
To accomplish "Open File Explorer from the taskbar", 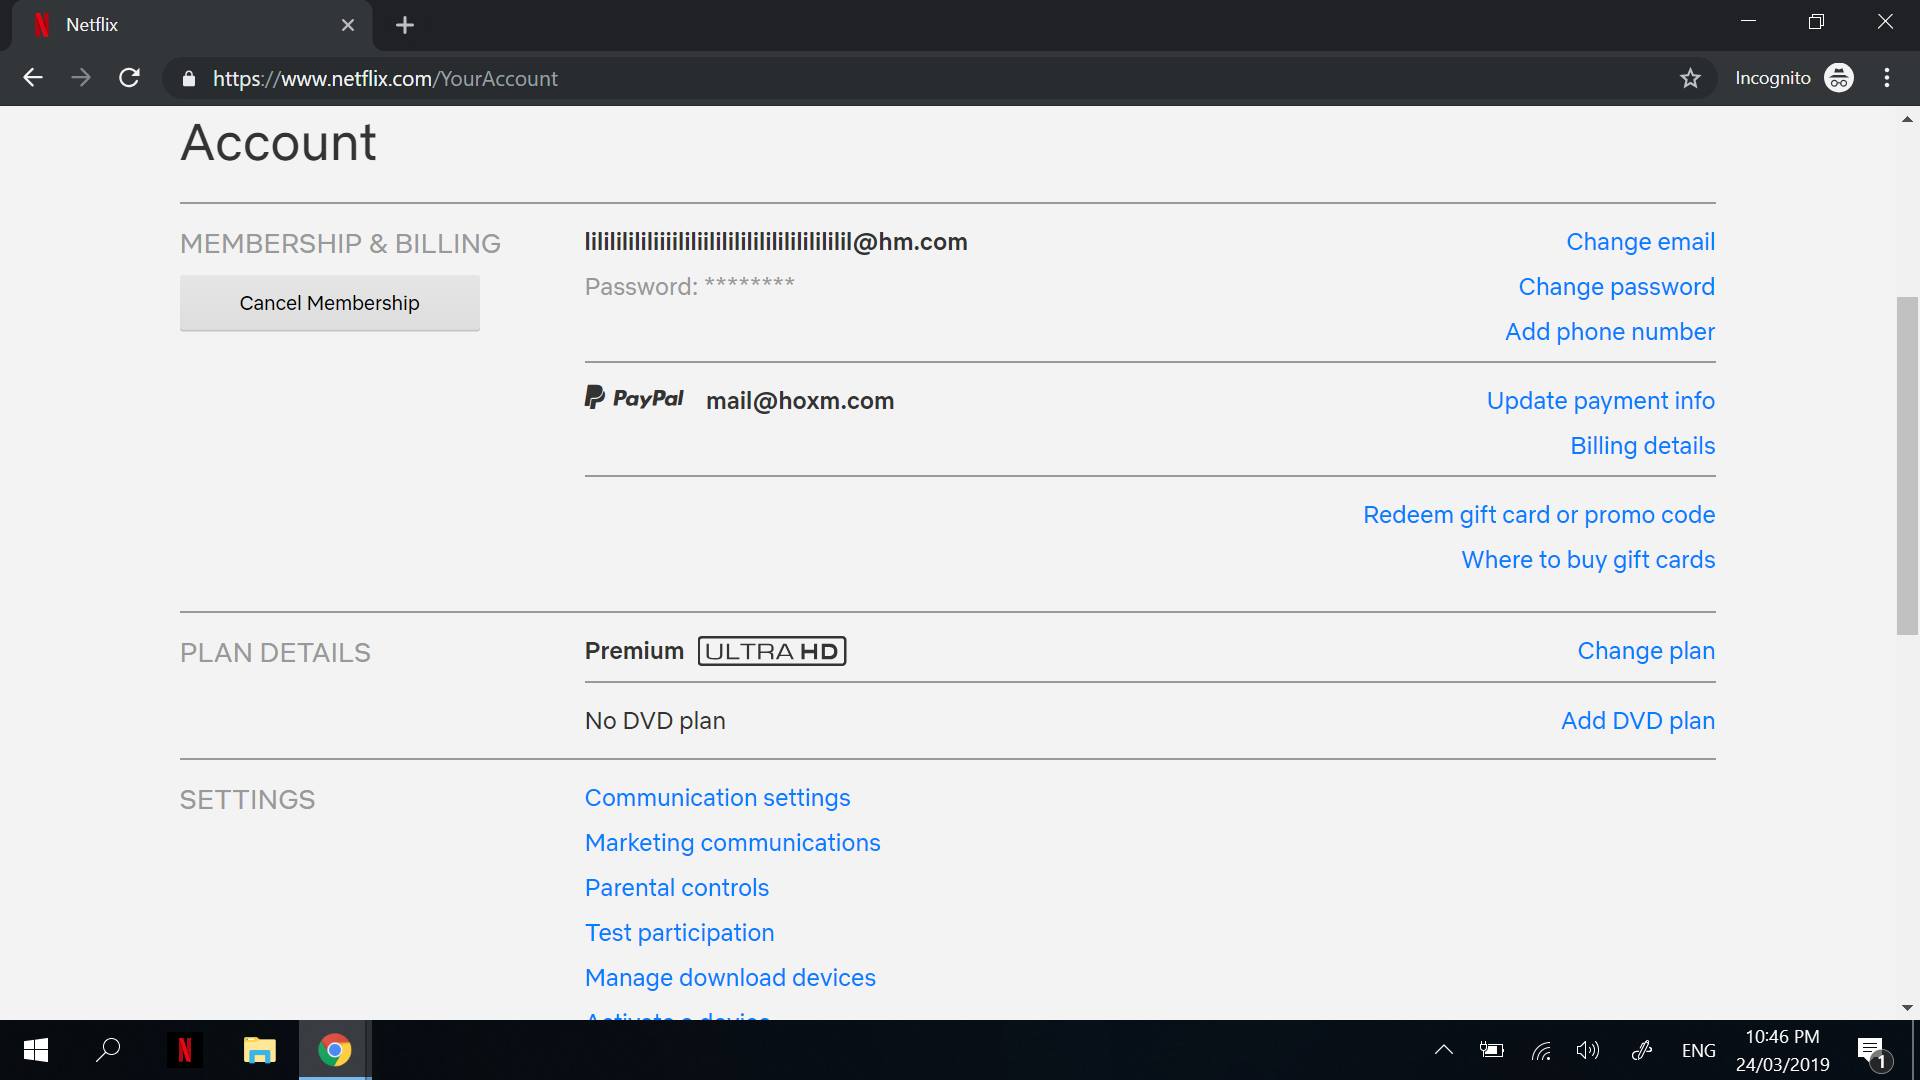I will [x=259, y=1050].
